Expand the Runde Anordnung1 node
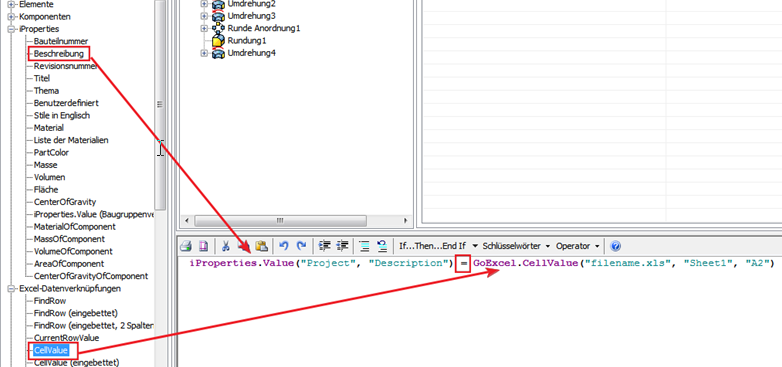The width and height of the screenshot is (782, 367). pos(204,28)
